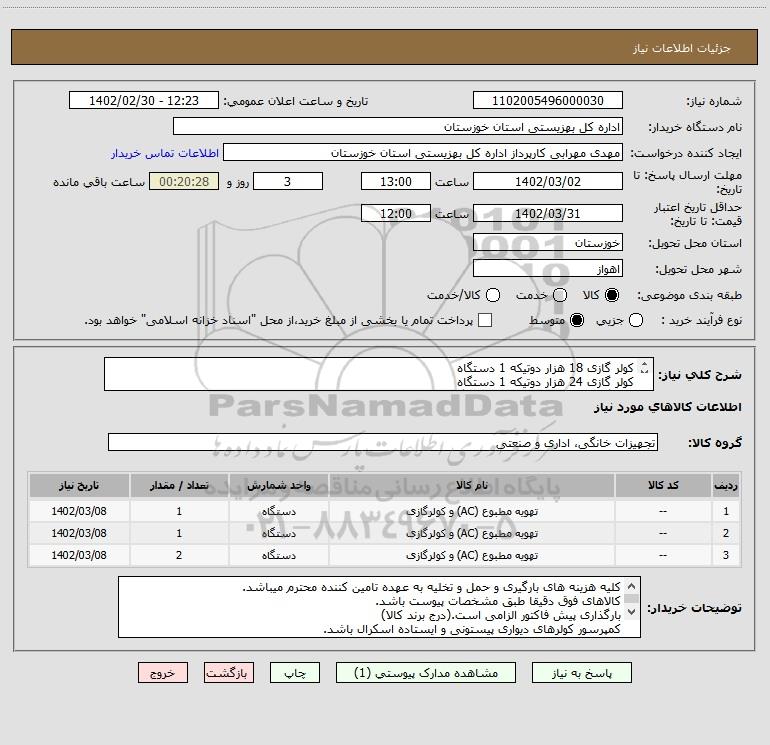The image size is (770, 745).
Task: Click row 1 date 1402/03/08
Action: 79,511
